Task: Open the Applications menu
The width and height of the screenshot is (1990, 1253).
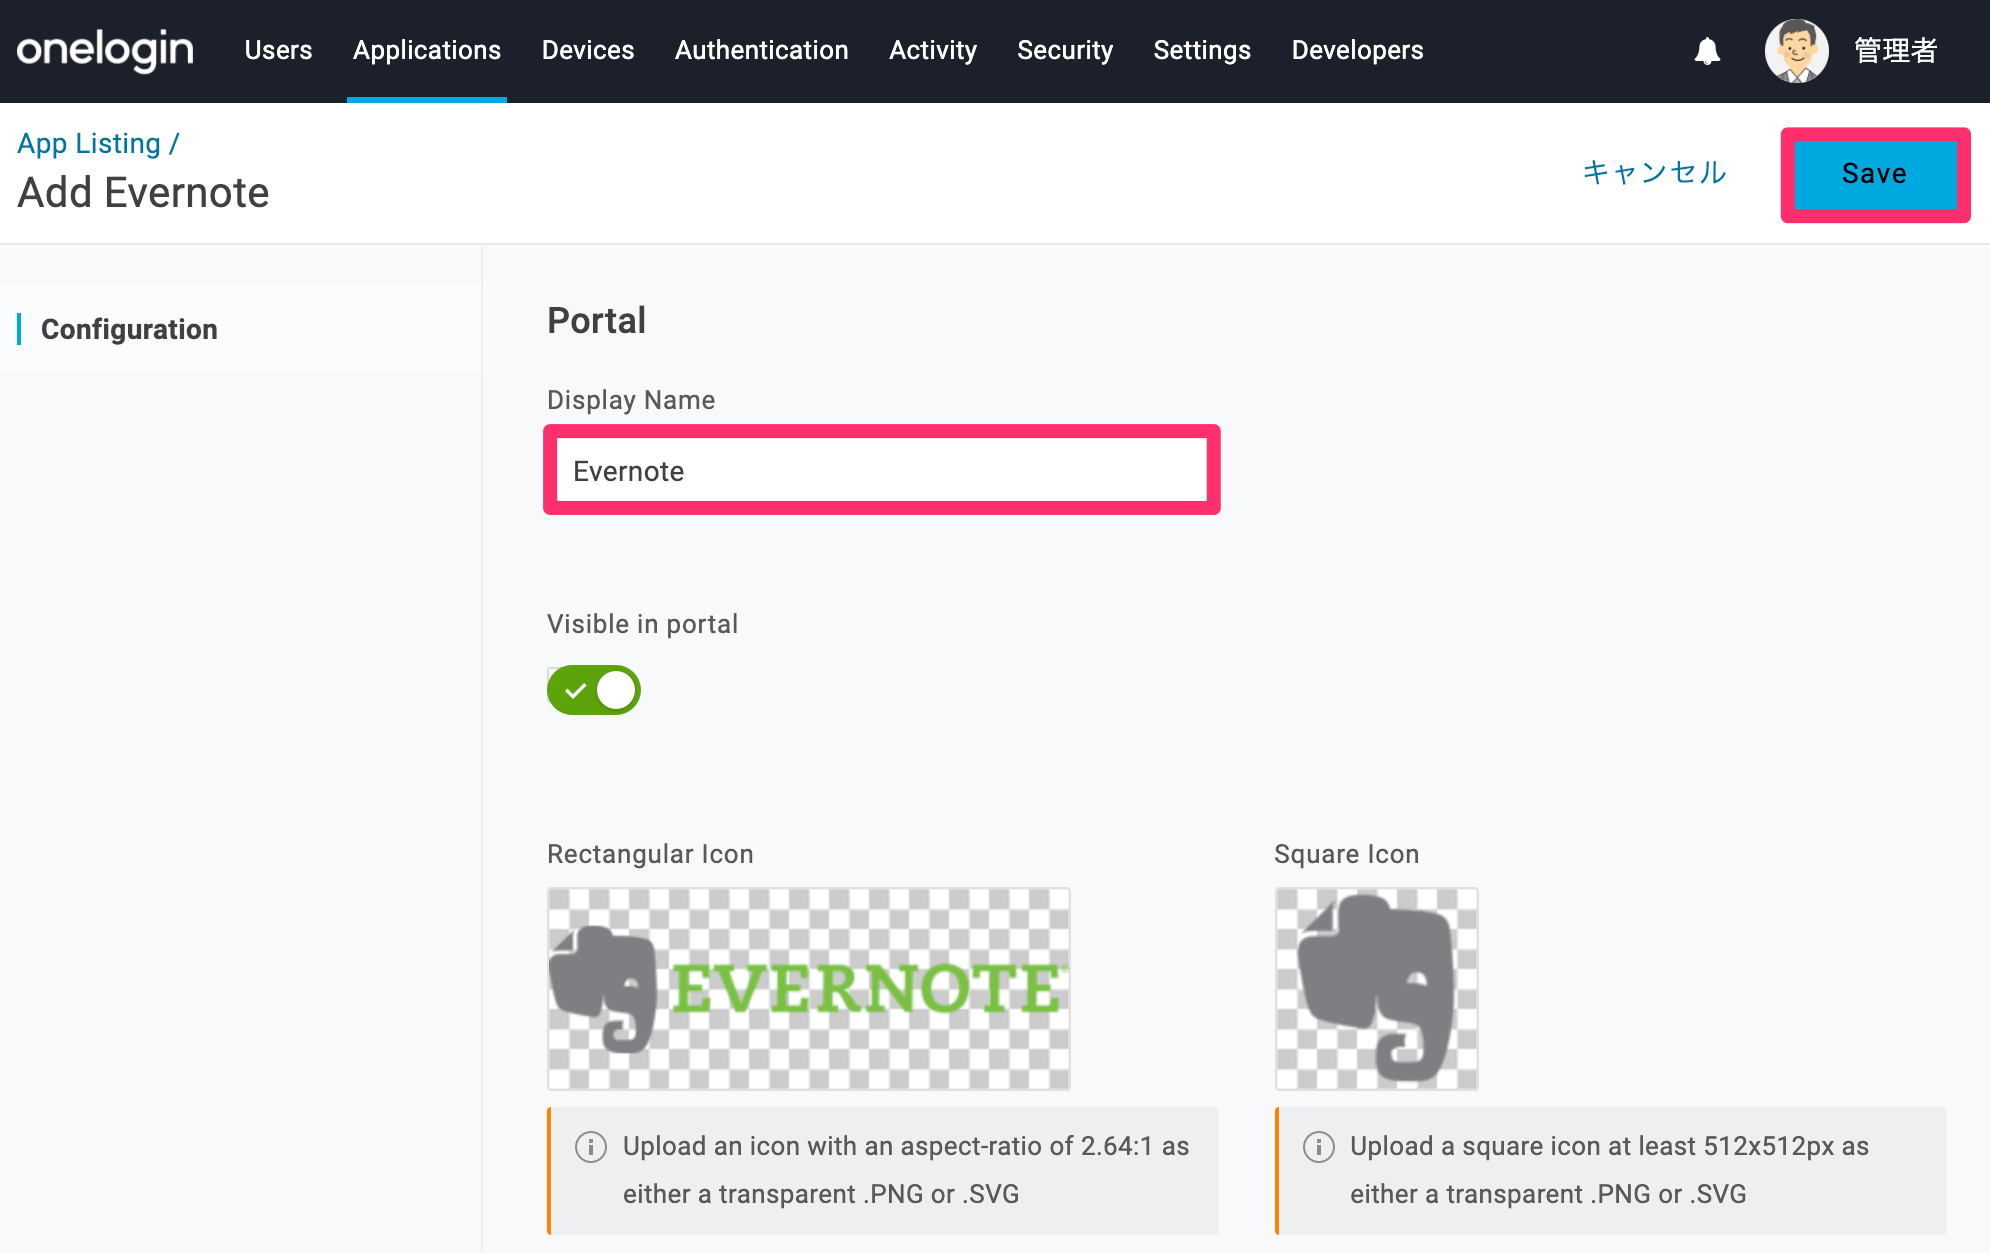Action: (427, 50)
